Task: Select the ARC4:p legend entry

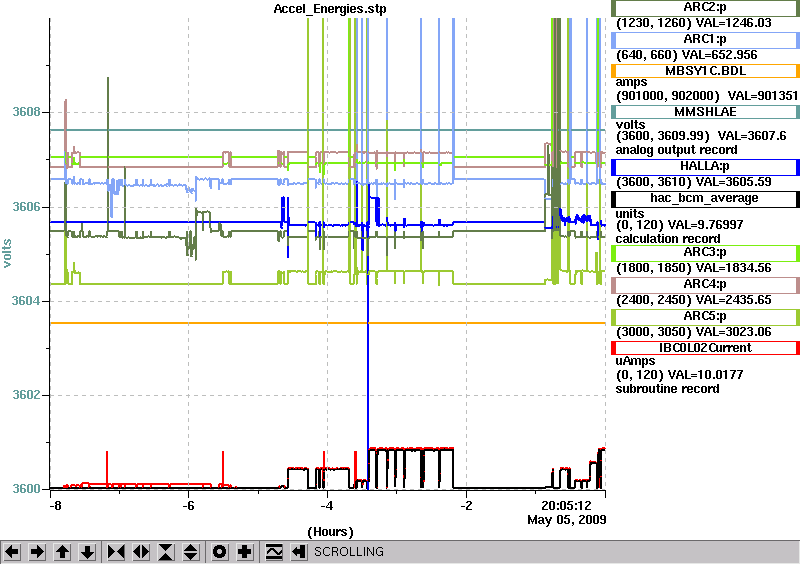Action: (x=705, y=284)
